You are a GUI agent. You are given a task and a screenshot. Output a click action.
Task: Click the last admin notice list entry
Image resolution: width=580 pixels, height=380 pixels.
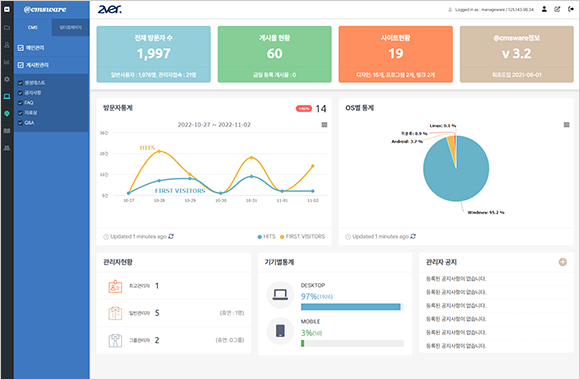456,346
